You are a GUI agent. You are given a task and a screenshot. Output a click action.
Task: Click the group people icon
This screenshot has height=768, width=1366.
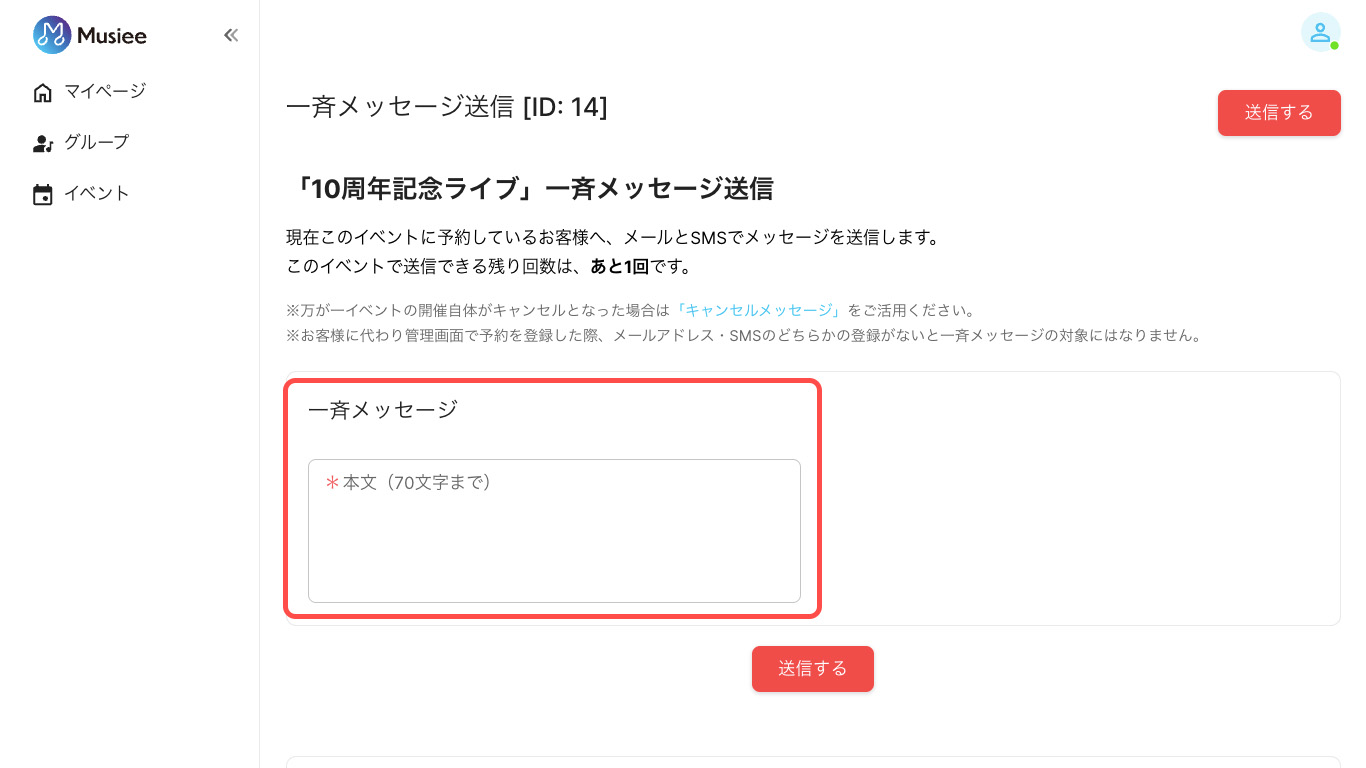coord(43,144)
